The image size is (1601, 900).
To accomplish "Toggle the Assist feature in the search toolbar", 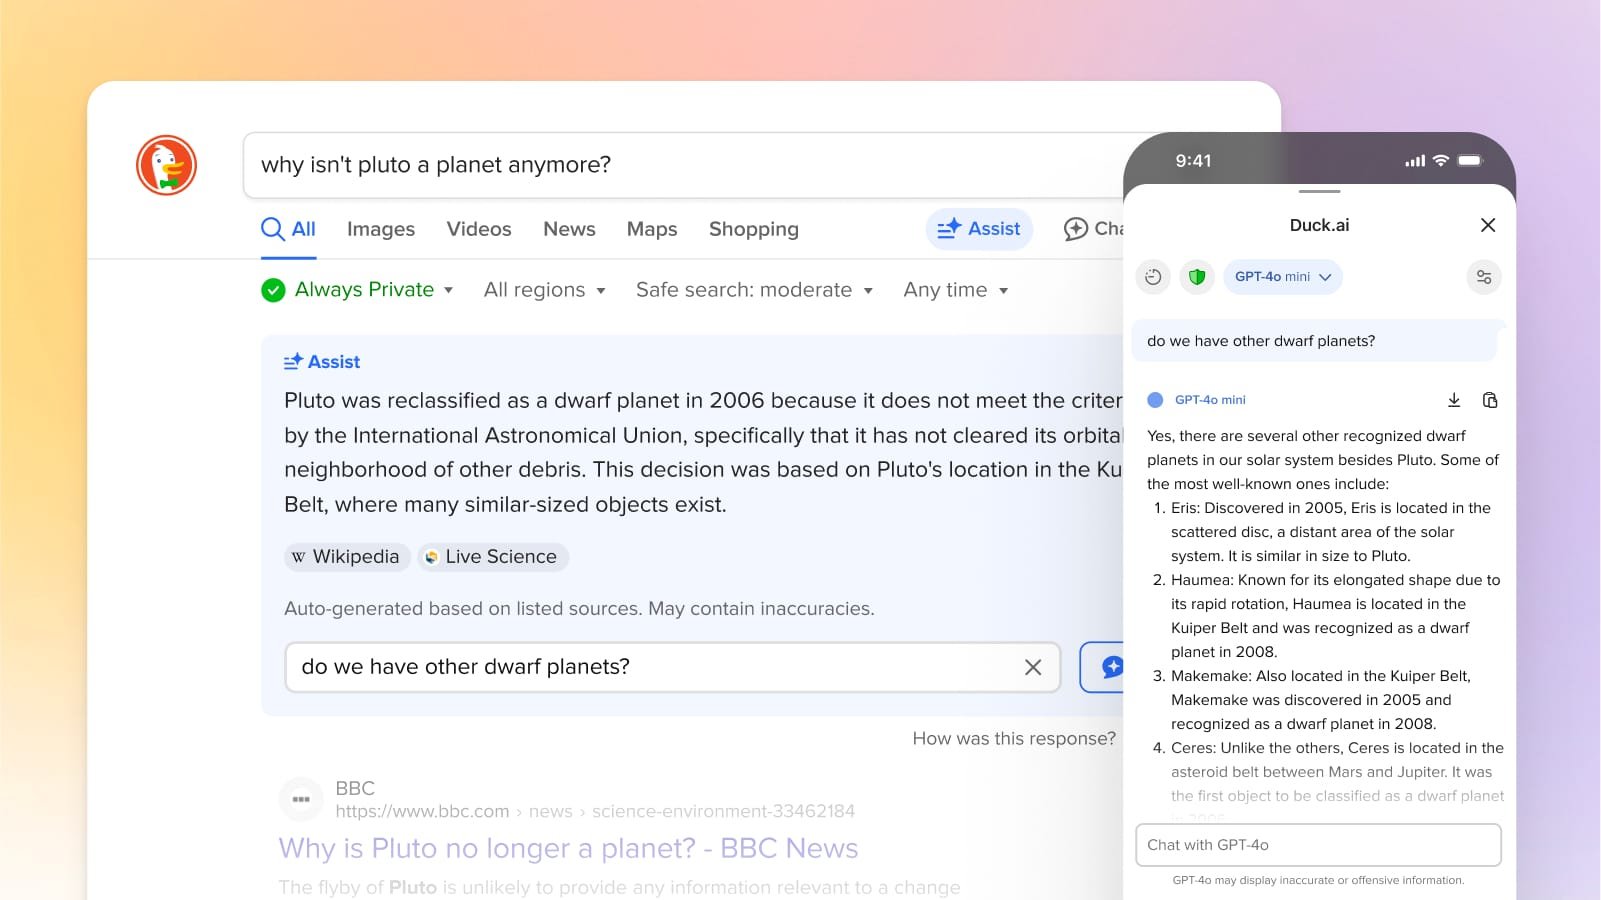I will (x=979, y=229).
